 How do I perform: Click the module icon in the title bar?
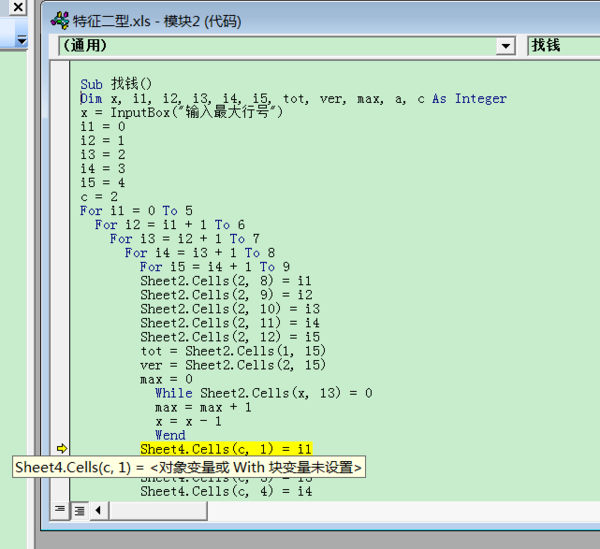click(59, 18)
